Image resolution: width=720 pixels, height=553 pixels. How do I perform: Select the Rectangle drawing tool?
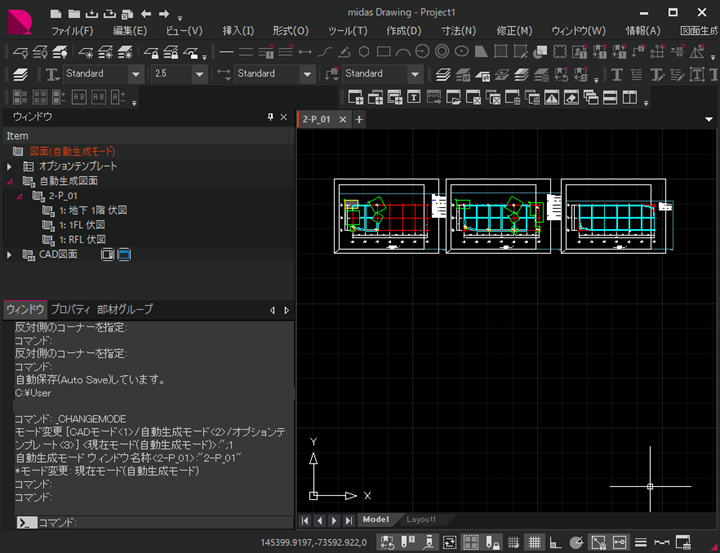tap(383, 51)
